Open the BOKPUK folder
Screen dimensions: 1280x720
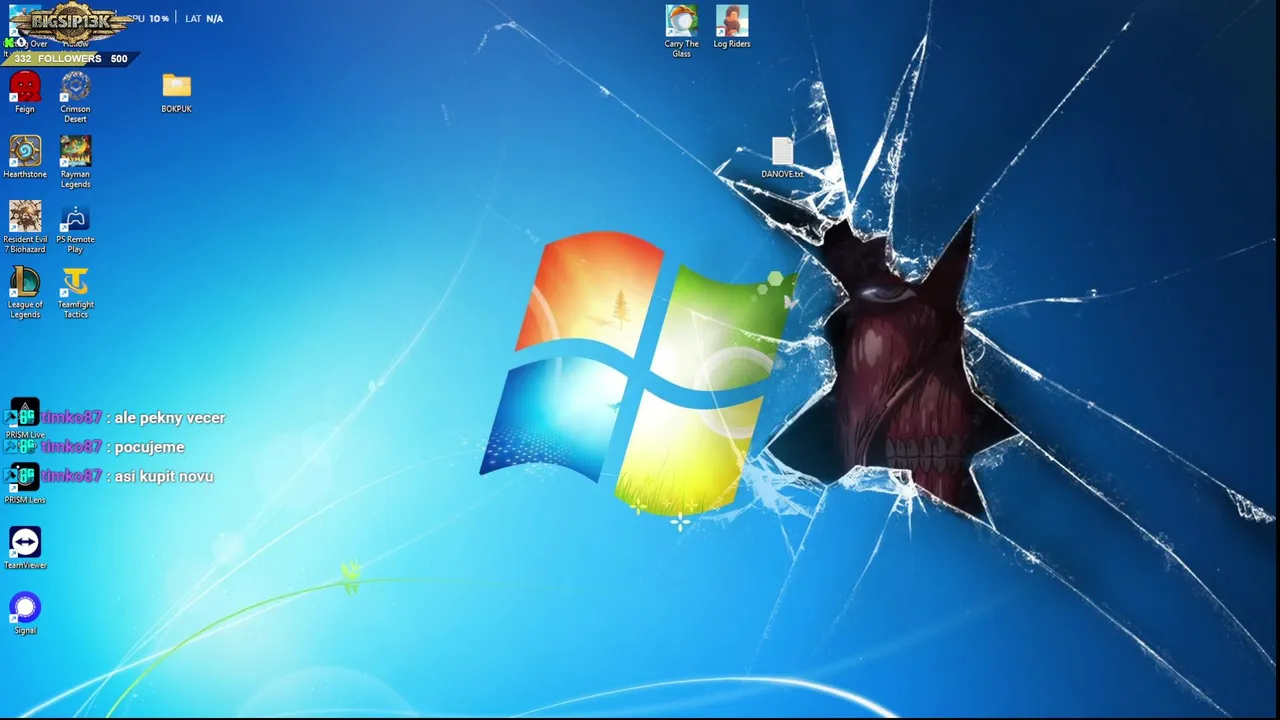click(176, 92)
